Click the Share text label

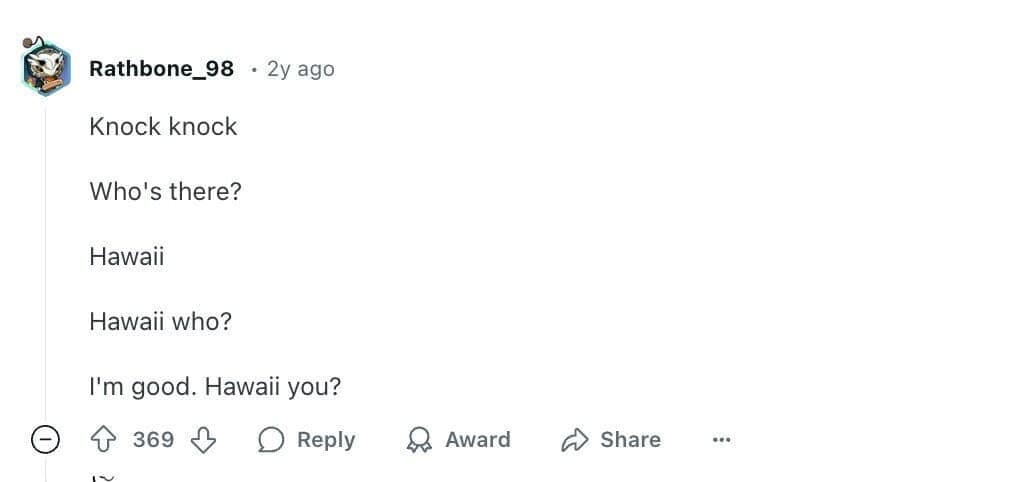point(630,440)
